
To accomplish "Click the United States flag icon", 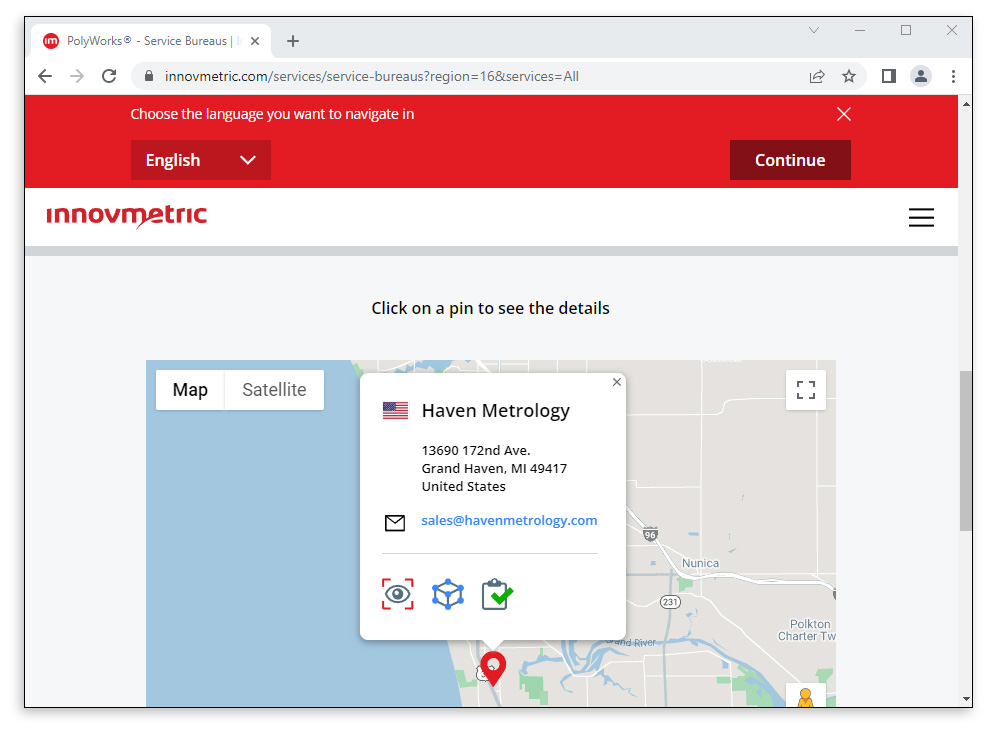I will [395, 411].
